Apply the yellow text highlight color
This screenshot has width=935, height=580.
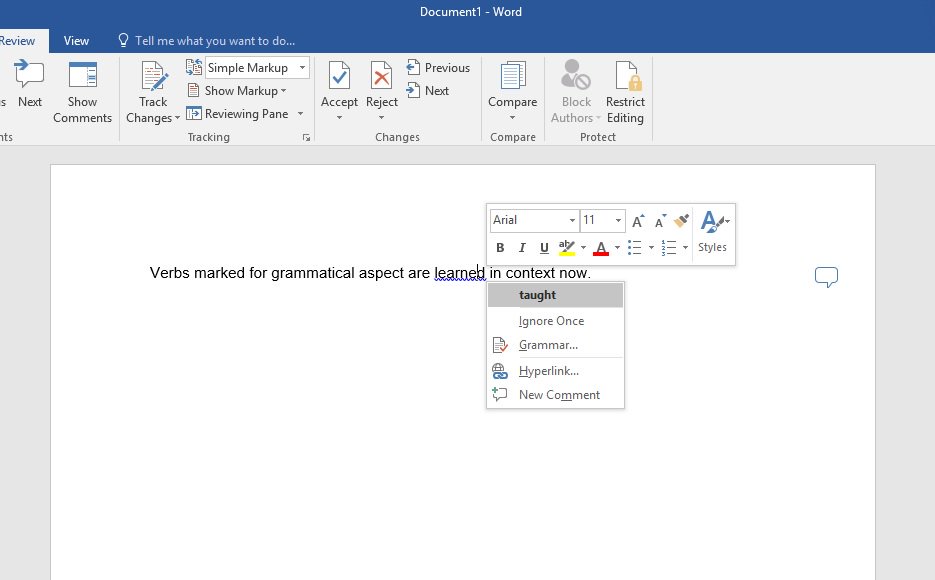tap(566, 247)
